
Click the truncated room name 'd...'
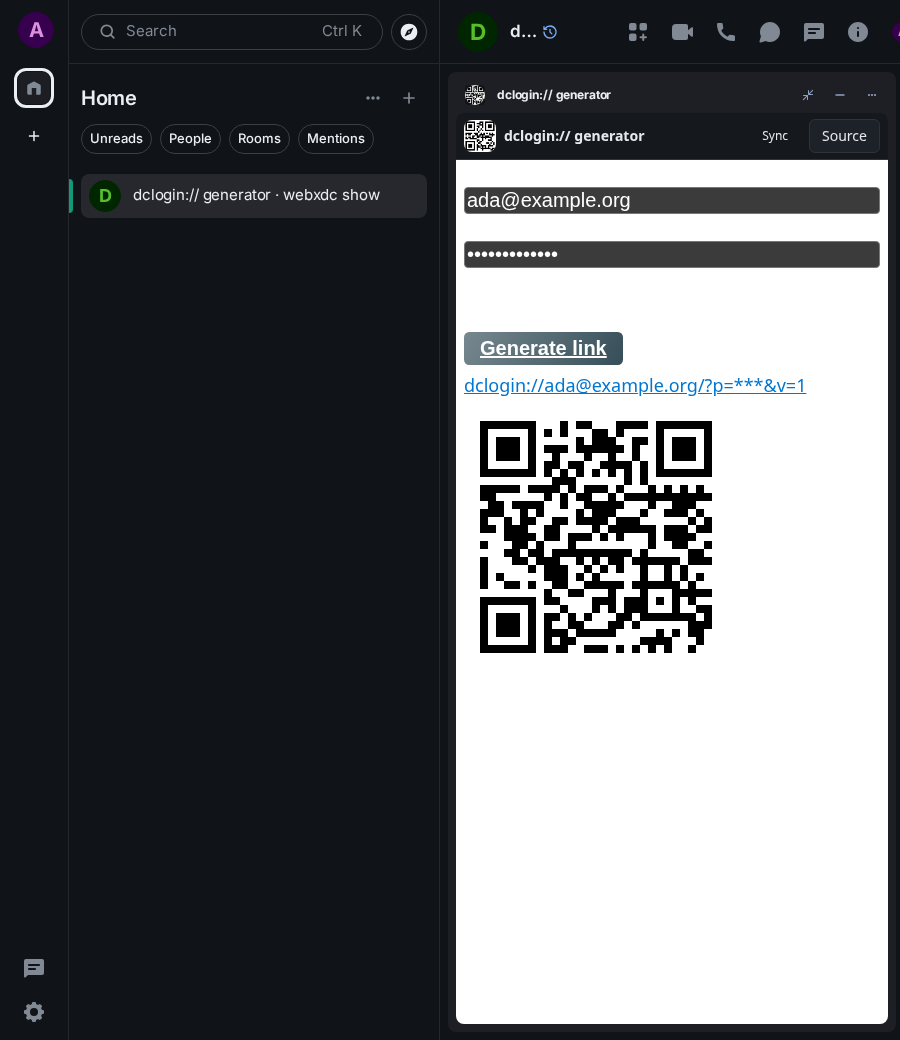[x=523, y=32]
